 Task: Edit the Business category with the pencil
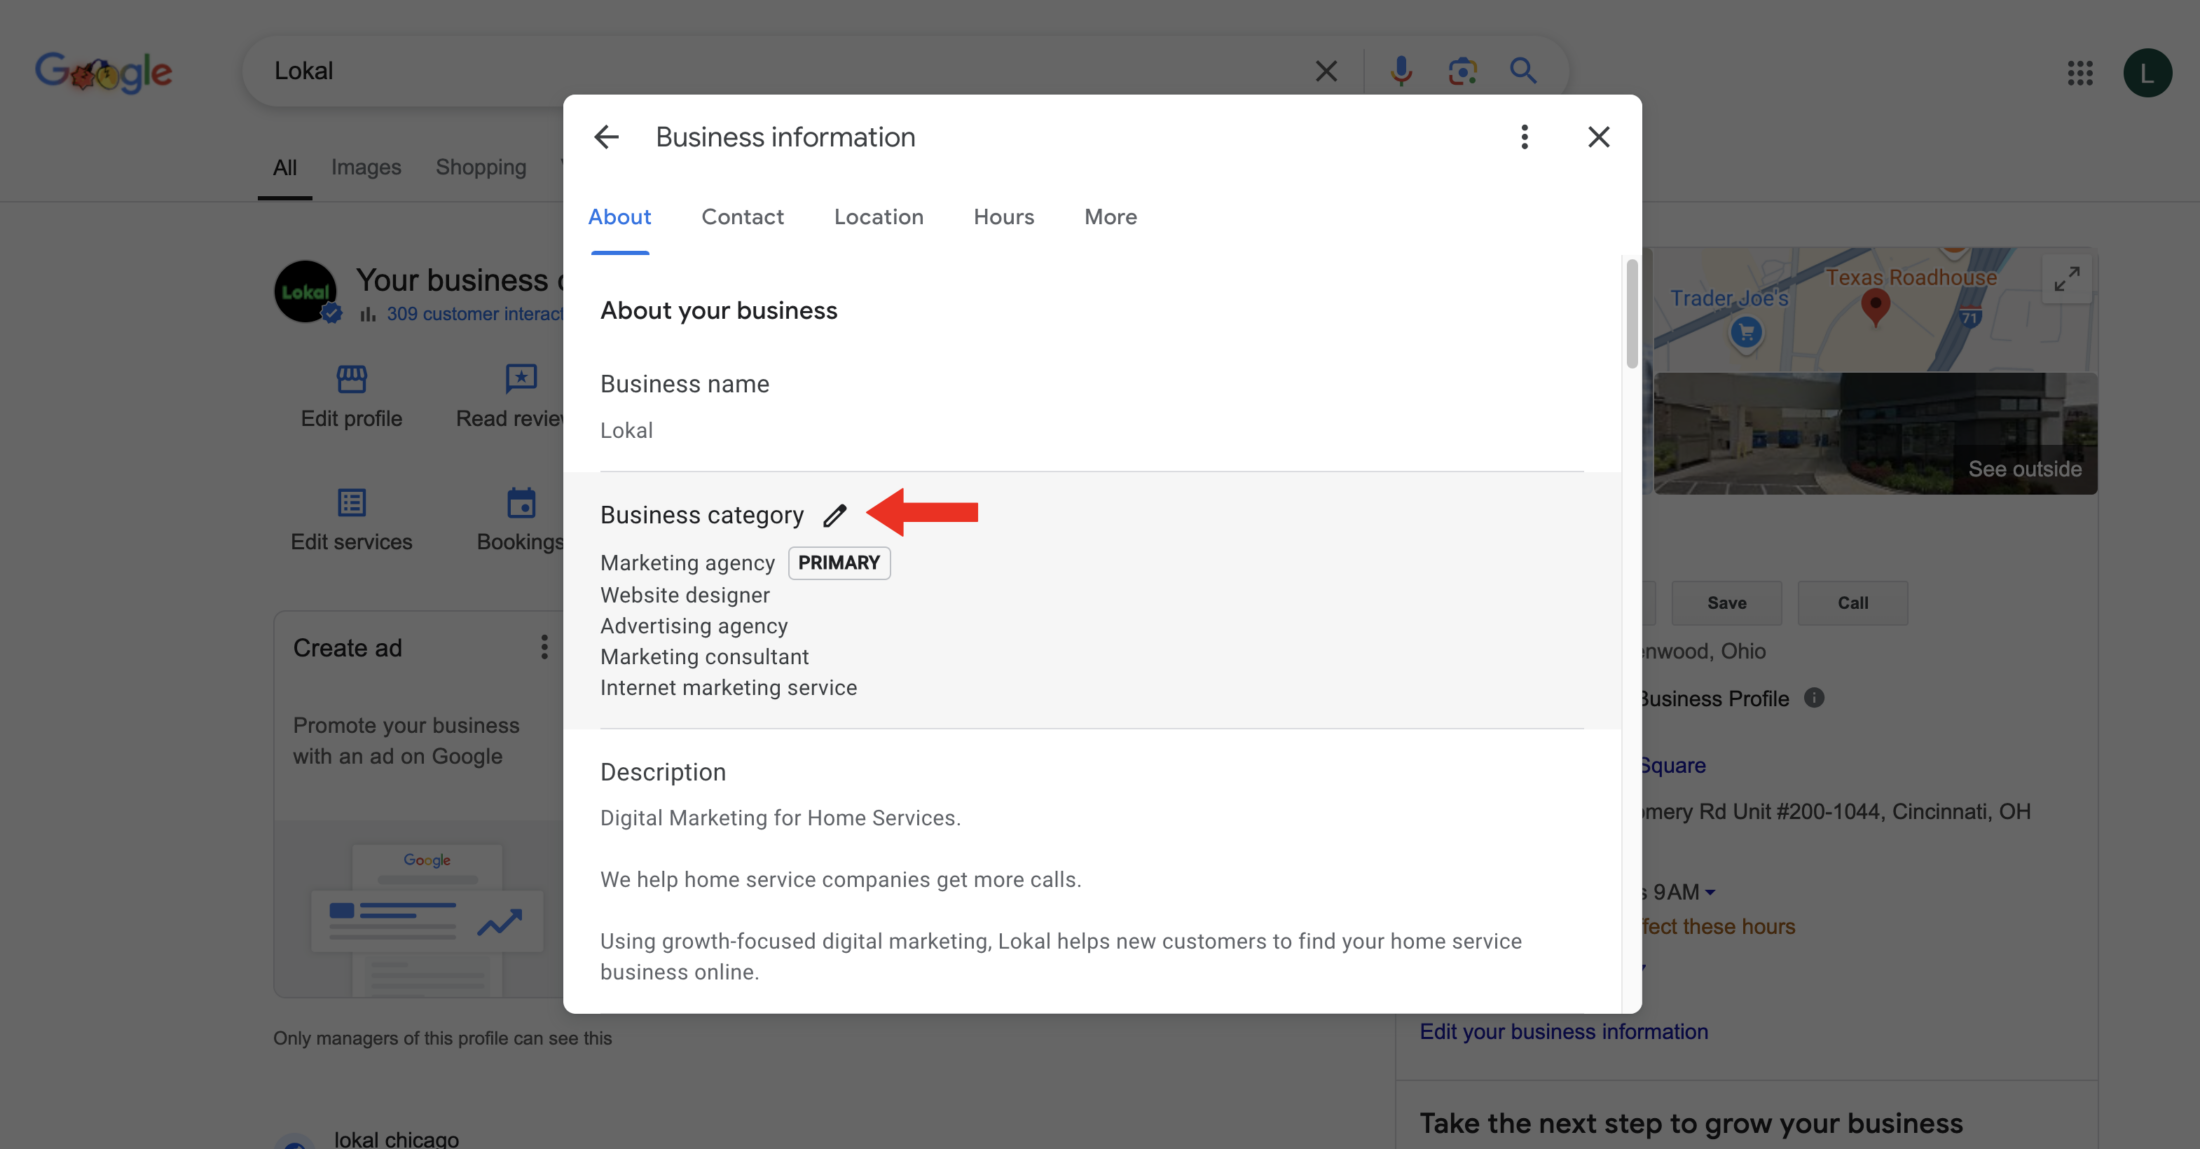point(835,515)
